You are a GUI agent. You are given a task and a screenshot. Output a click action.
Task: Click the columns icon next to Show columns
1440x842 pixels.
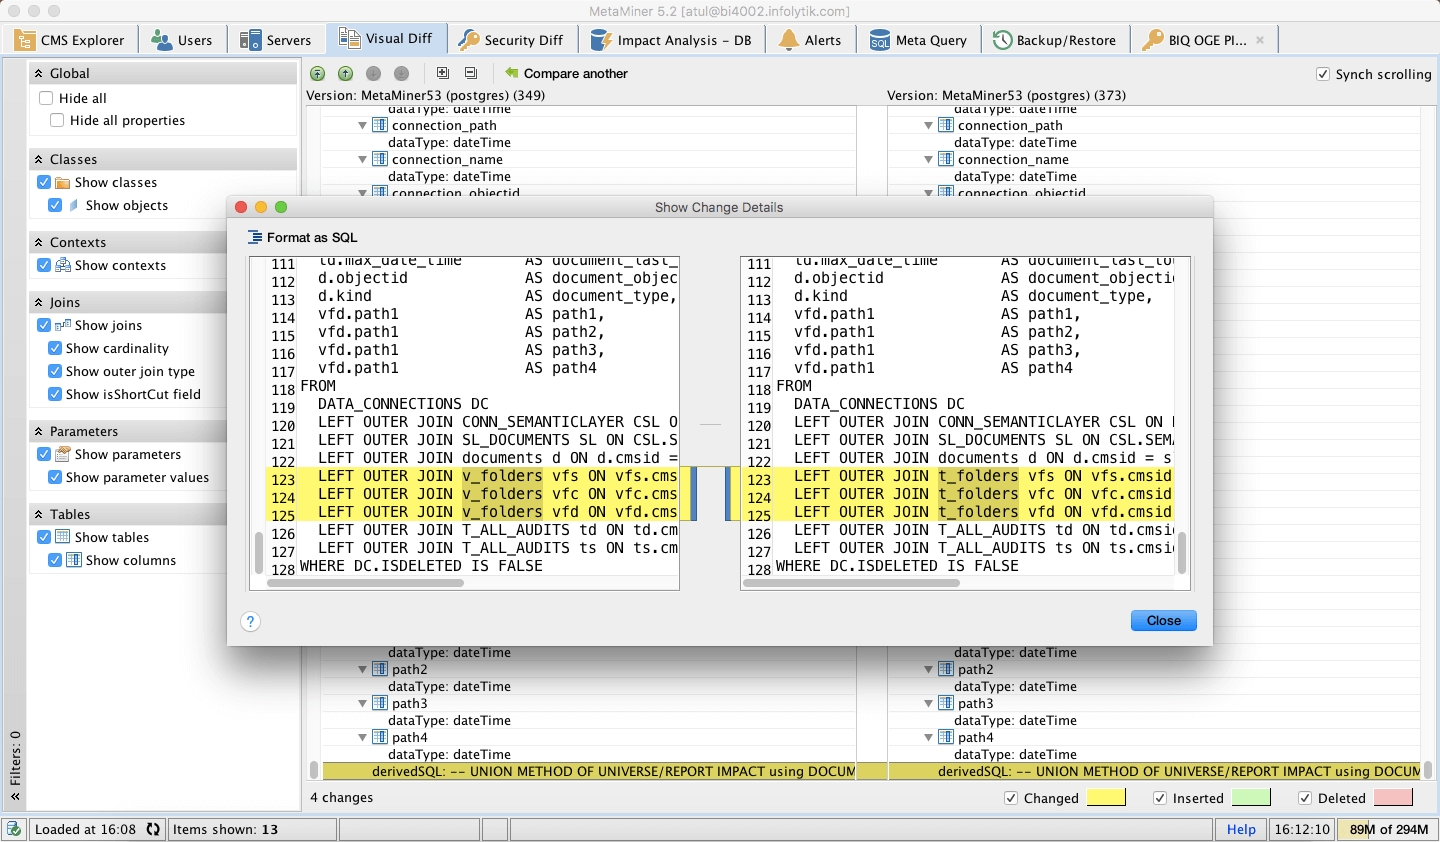(74, 560)
